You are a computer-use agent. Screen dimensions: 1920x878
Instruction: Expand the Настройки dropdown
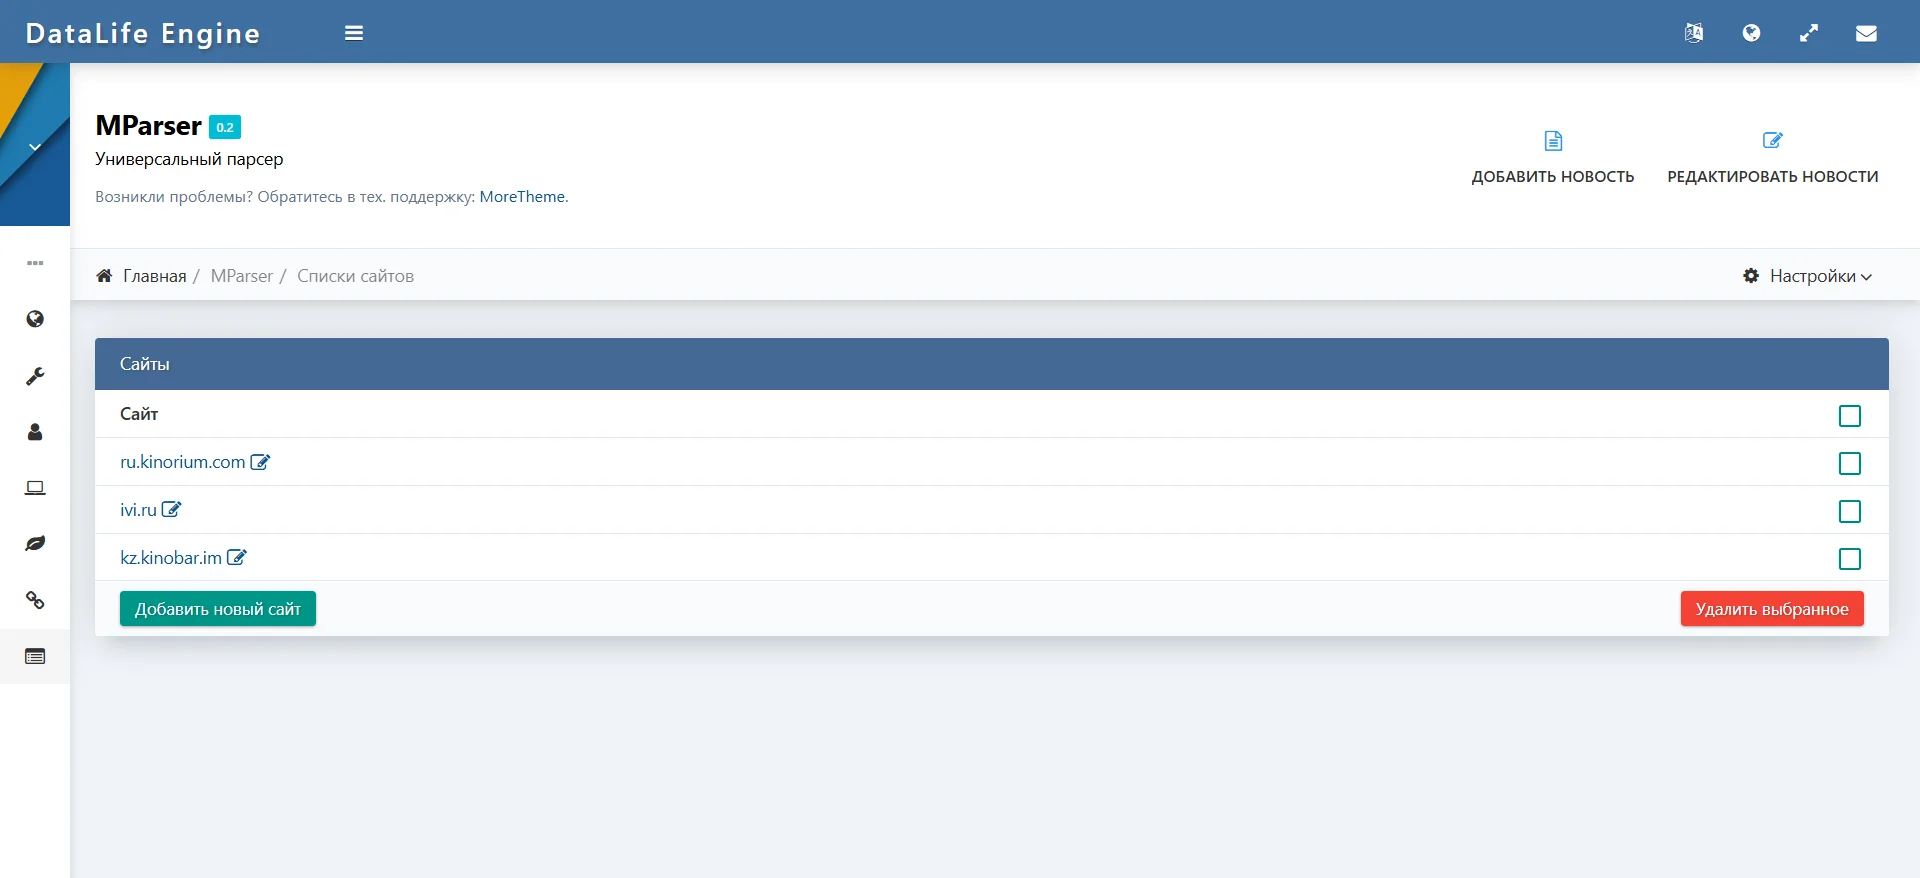coord(1807,276)
